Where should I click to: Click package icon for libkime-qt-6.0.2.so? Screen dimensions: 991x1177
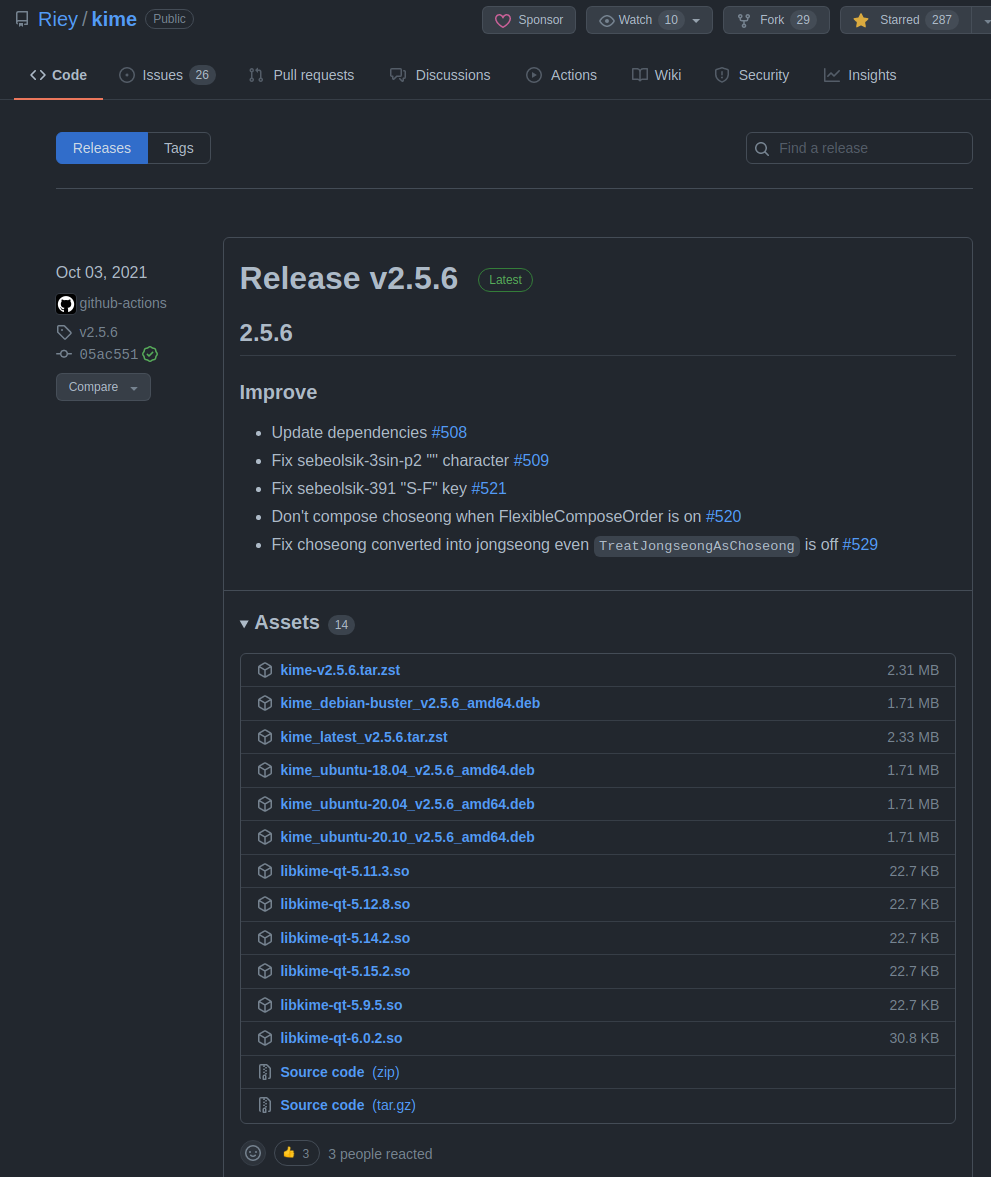click(264, 1038)
